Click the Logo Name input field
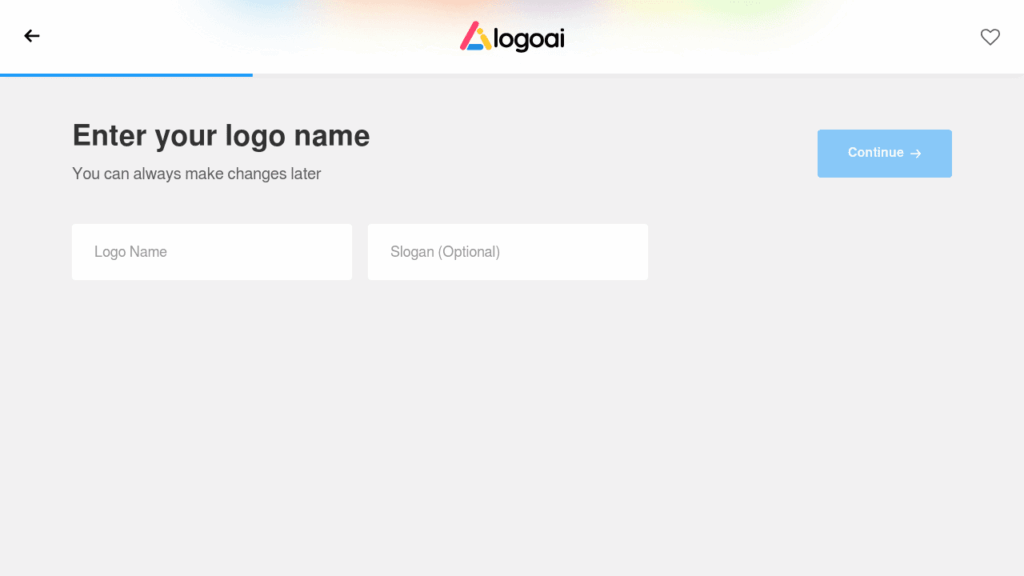Screen dimensions: 1024x576 point(211,251)
